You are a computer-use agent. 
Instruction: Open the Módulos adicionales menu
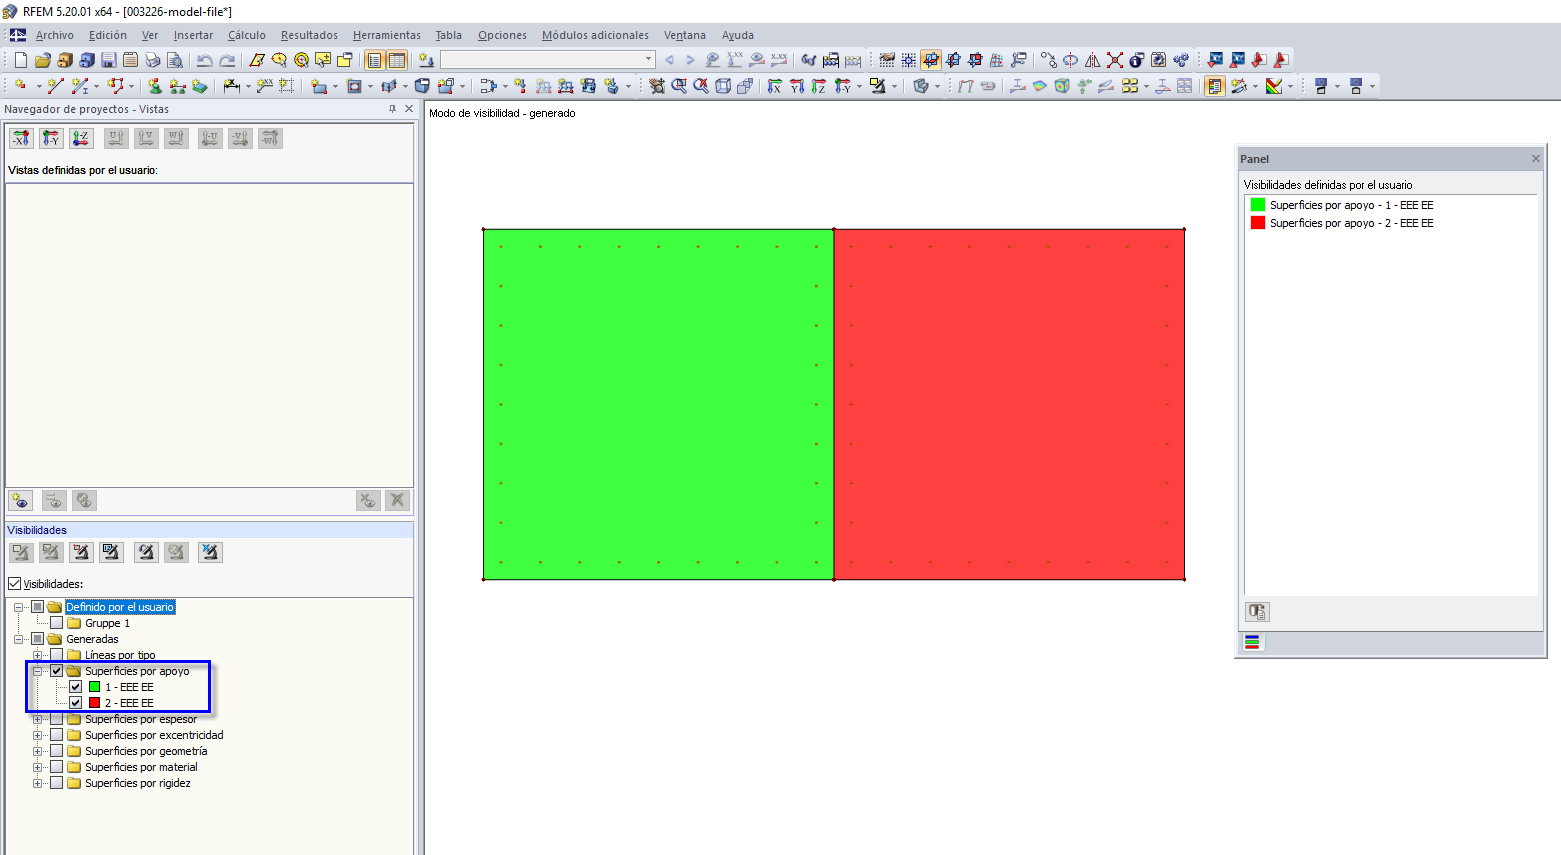tap(595, 35)
